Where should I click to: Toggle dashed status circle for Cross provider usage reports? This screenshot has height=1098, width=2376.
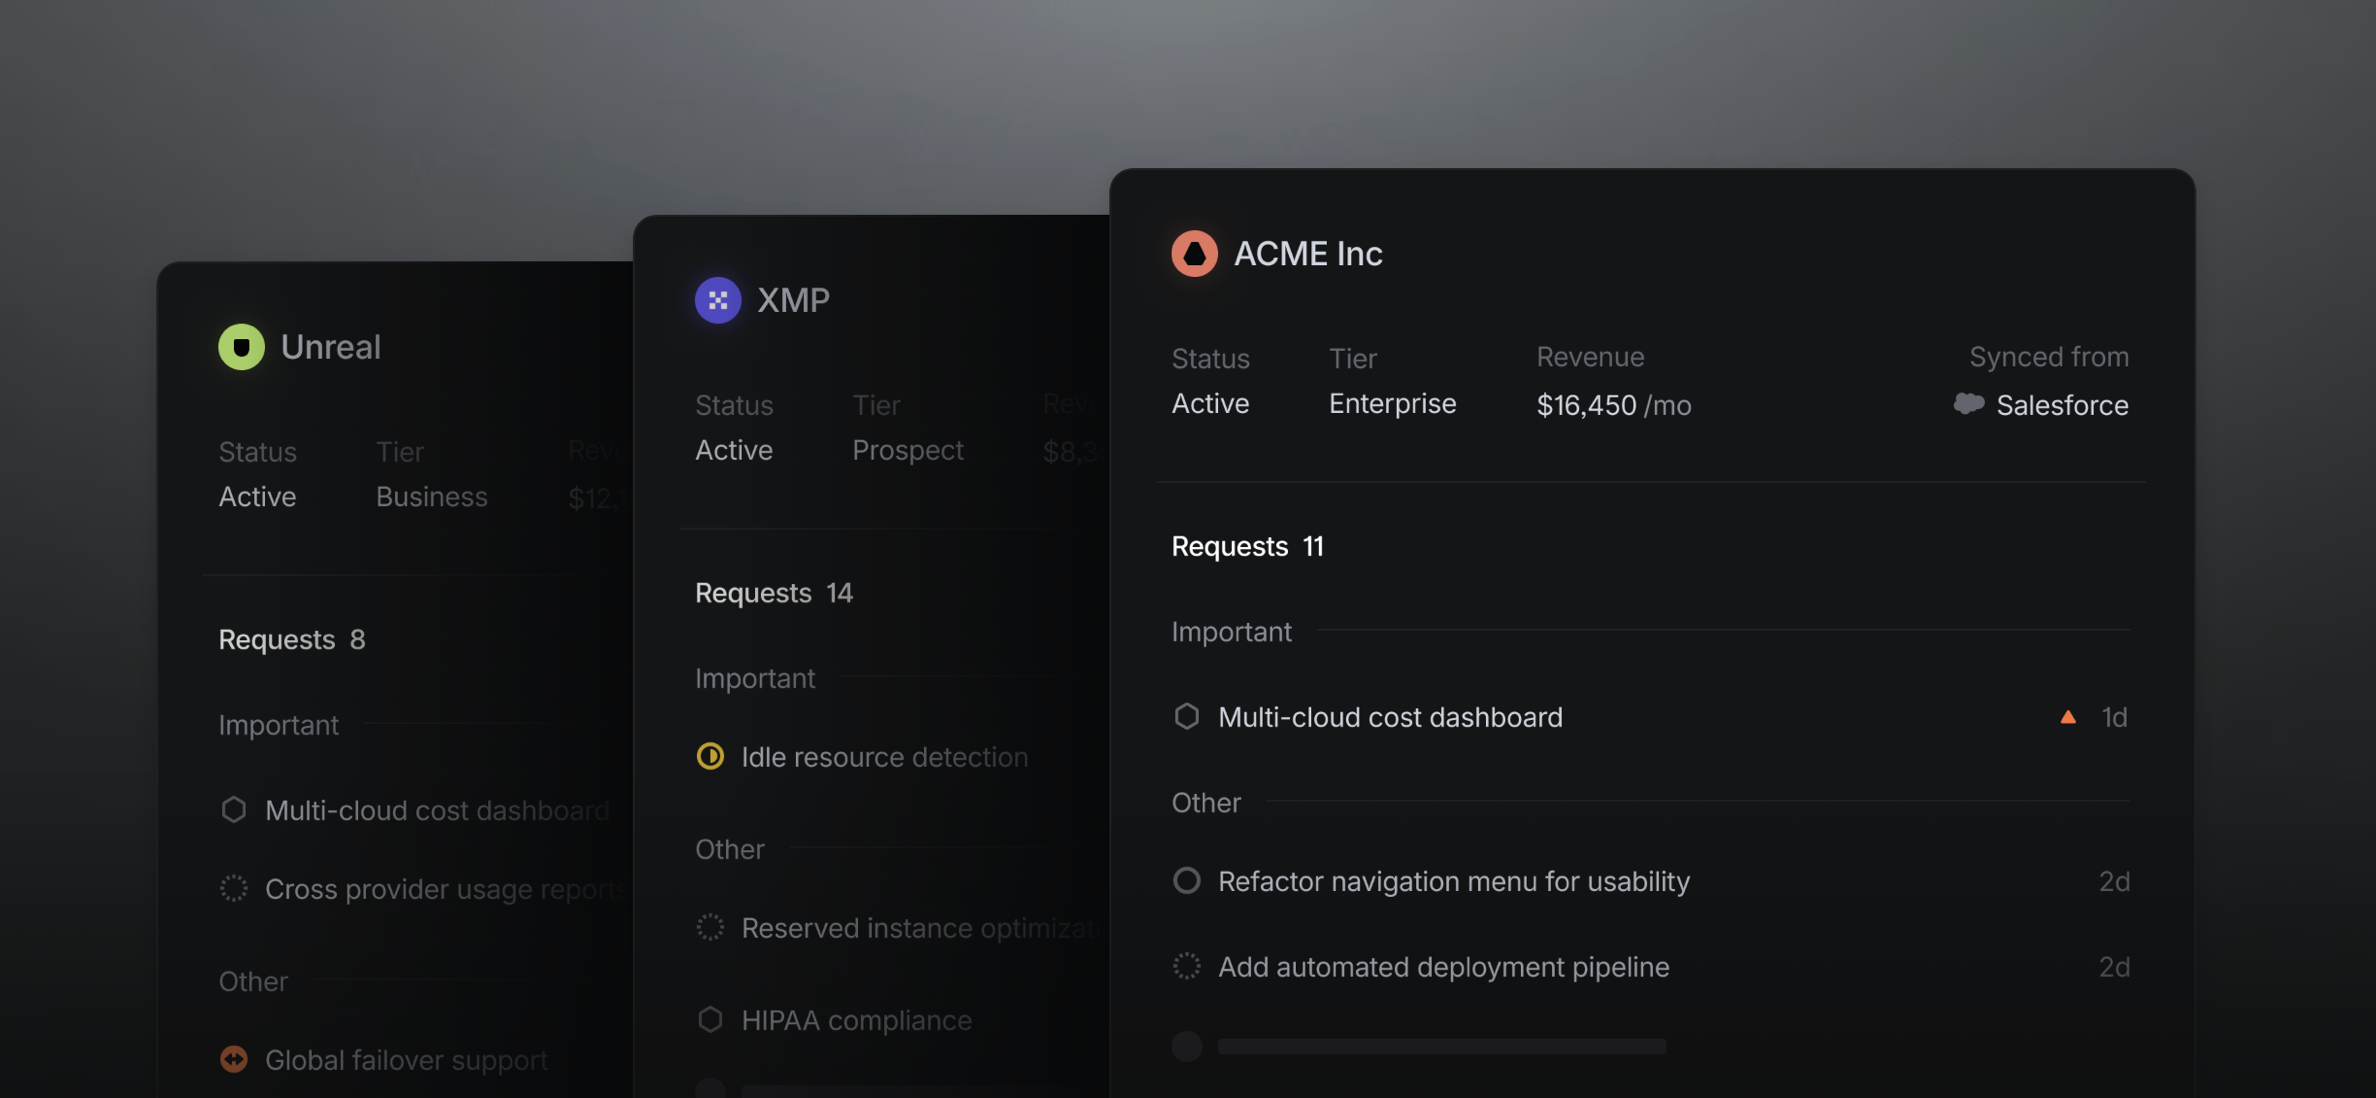click(x=234, y=888)
